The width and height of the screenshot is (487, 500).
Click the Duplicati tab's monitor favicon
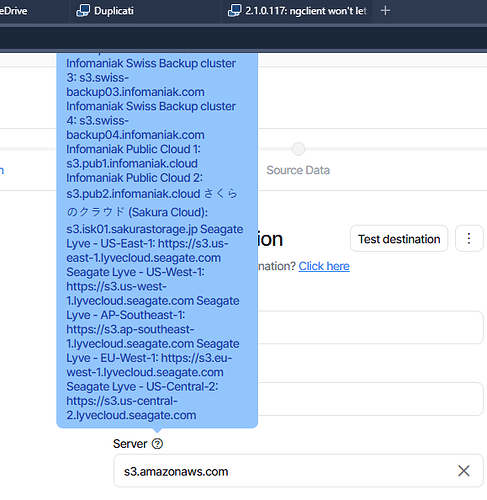point(83,11)
